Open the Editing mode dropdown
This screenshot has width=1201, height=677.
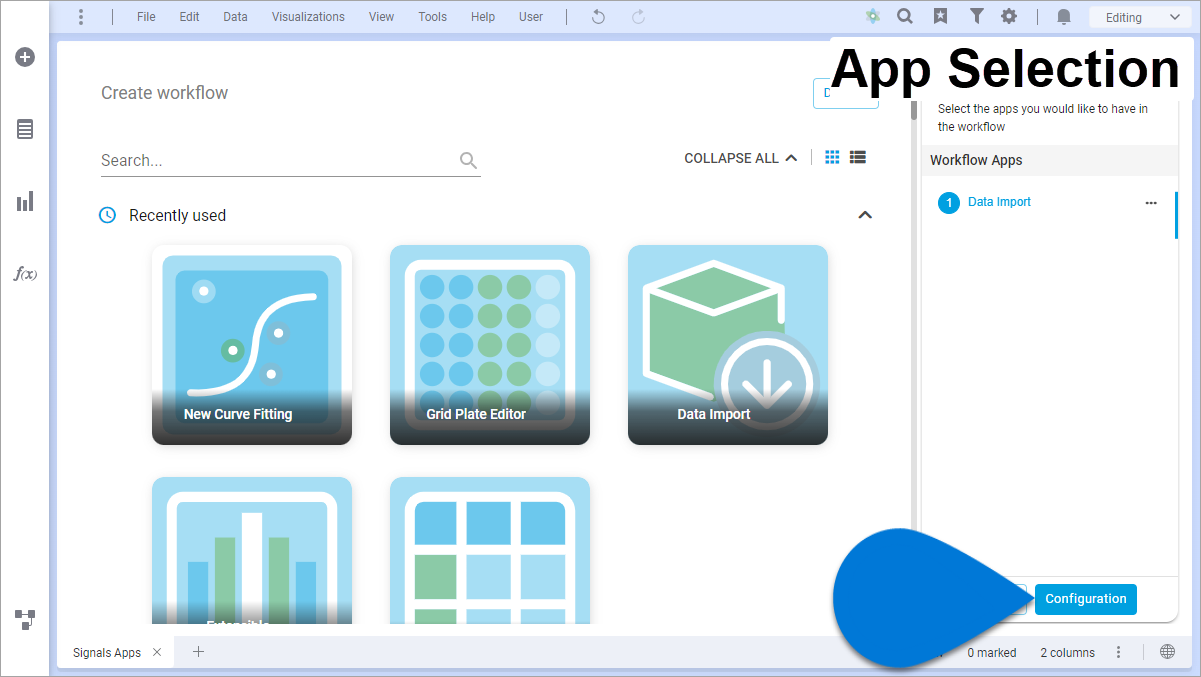[x=1141, y=17]
